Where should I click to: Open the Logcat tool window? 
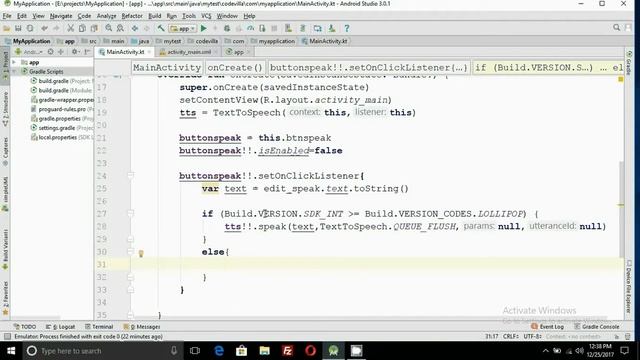pyautogui.click(x=61, y=327)
